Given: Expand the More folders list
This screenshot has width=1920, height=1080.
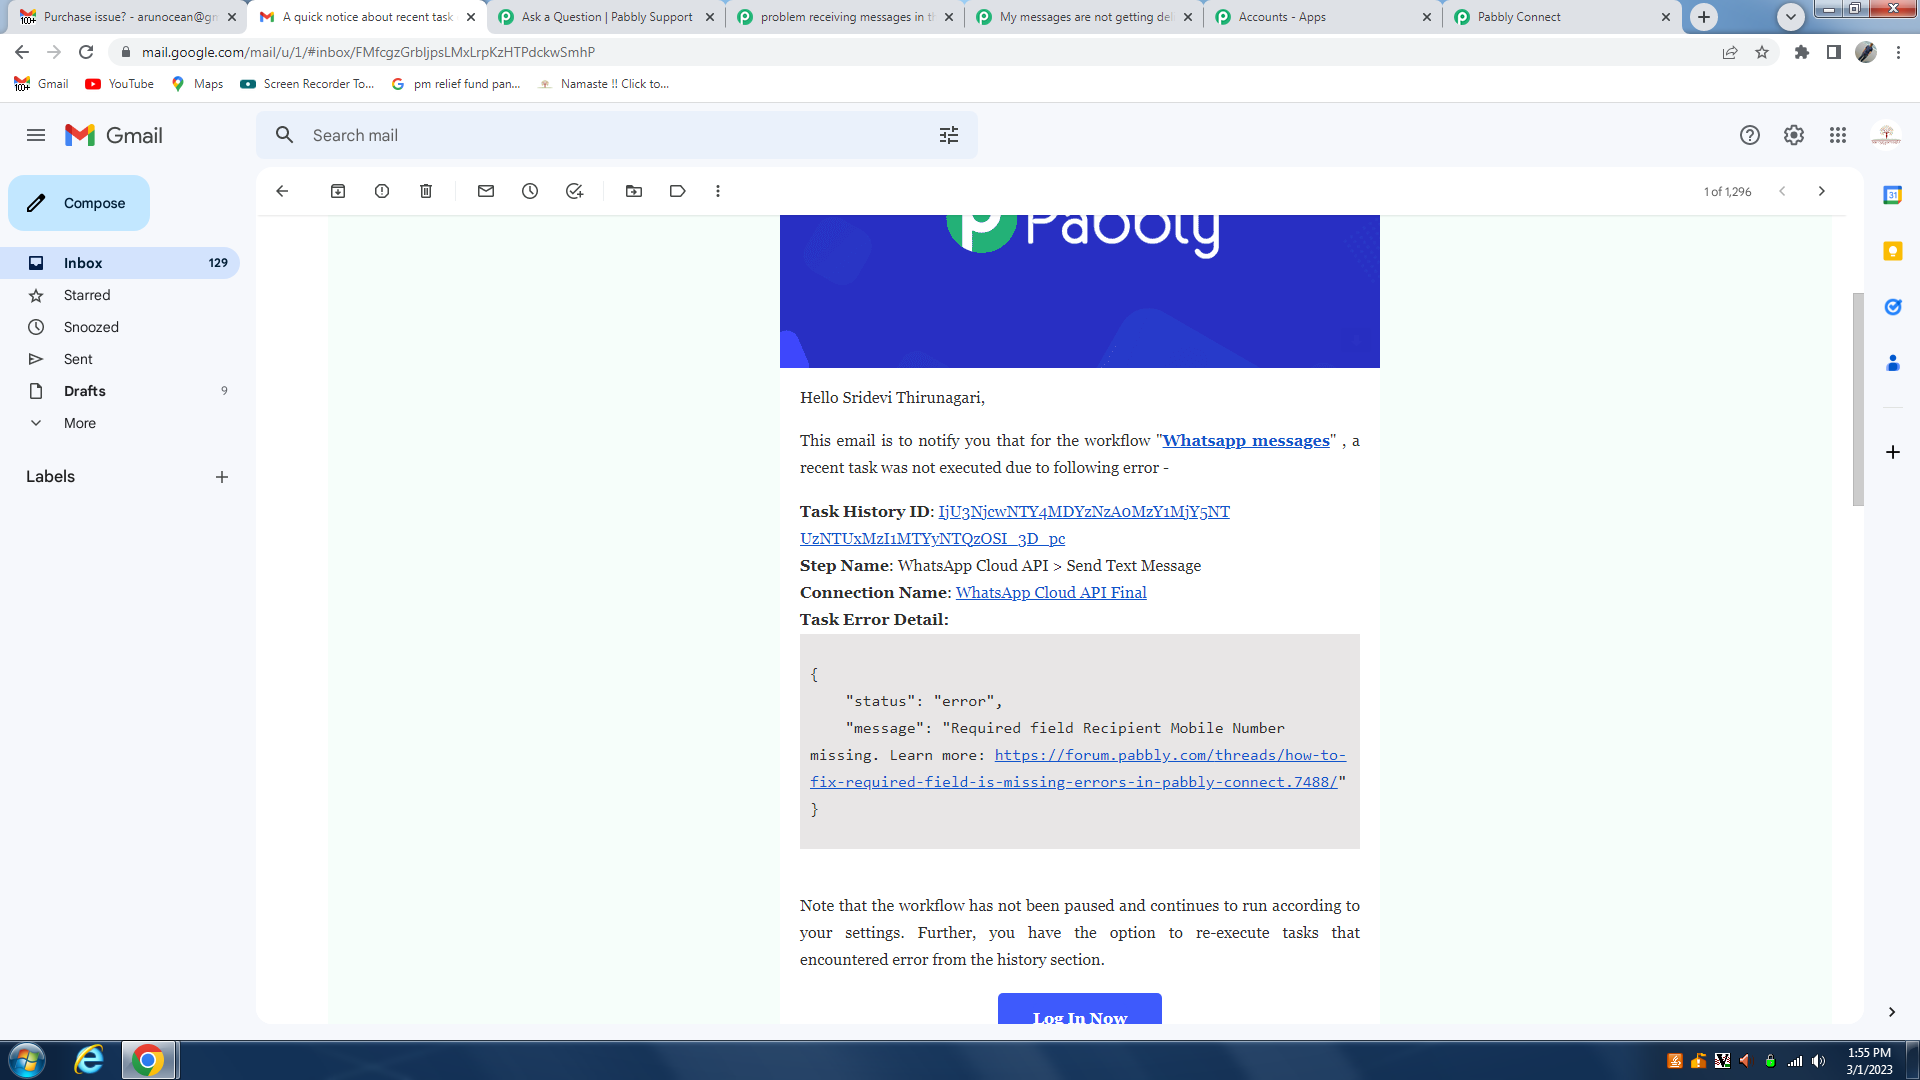Looking at the screenshot, I should 80,423.
